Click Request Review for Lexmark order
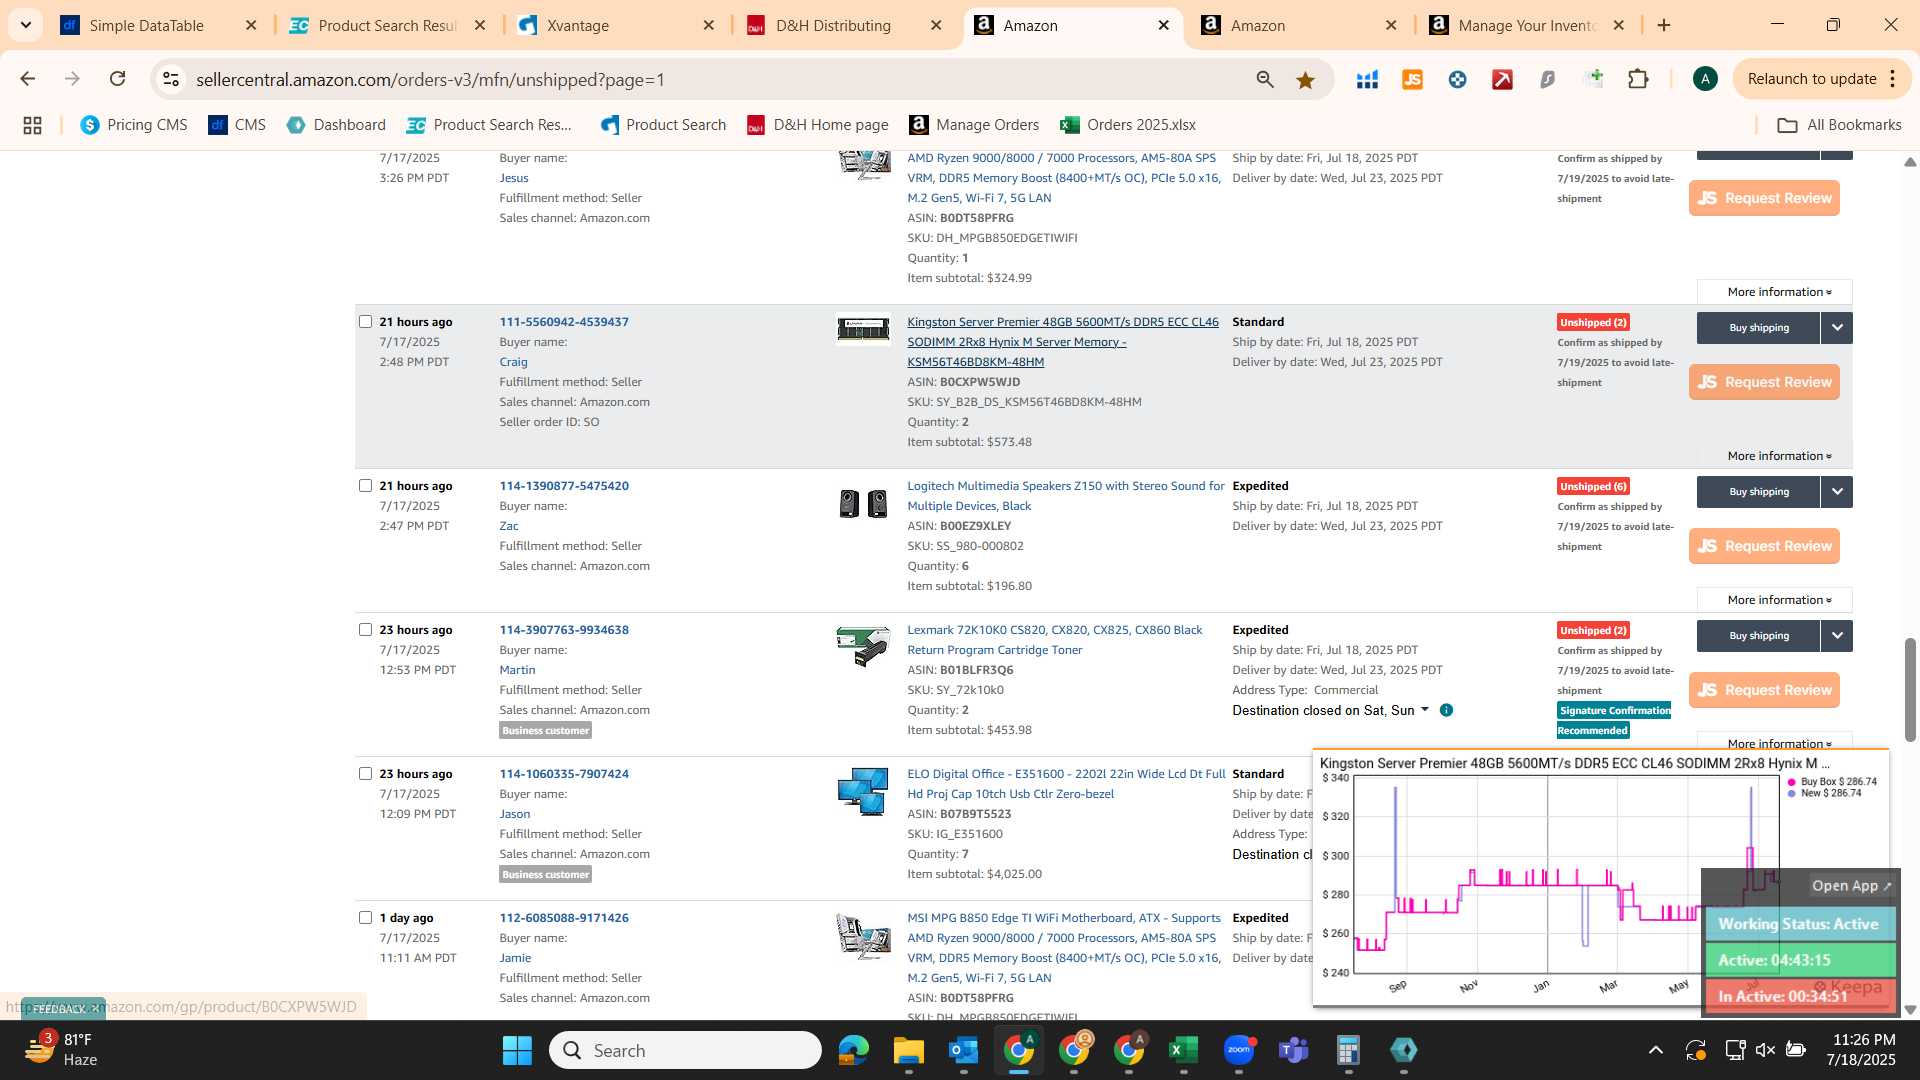The width and height of the screenshot is (1920, 1080). click(1764, 690)
